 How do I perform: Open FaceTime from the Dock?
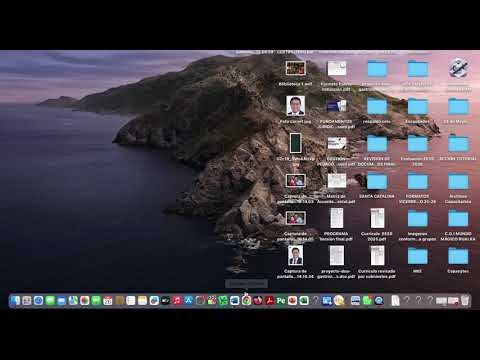click(96, 301)
